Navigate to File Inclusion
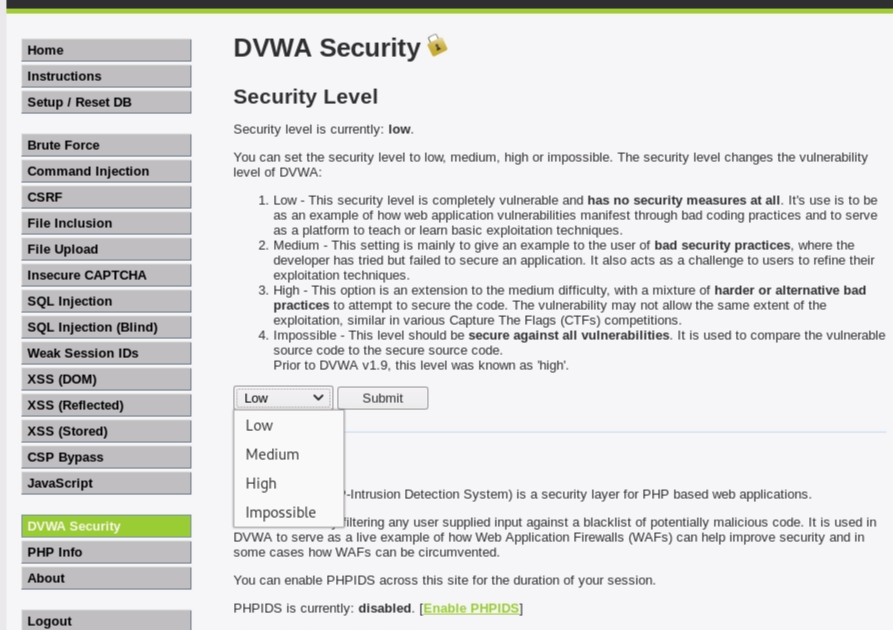 tap(106, 223)
